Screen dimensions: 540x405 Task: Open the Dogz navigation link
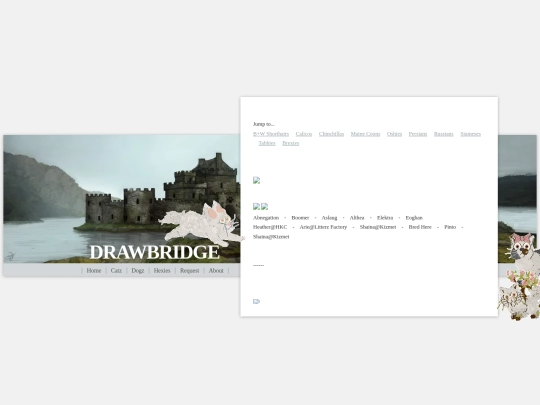pyautogui.click(x=138, y=271)
